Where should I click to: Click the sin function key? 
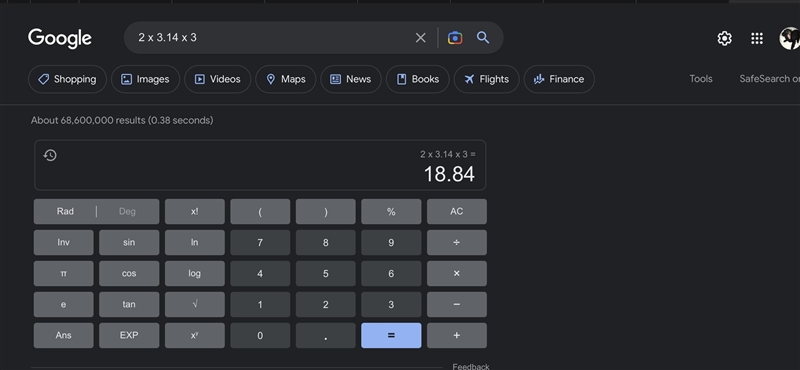(x=129, y=242)
